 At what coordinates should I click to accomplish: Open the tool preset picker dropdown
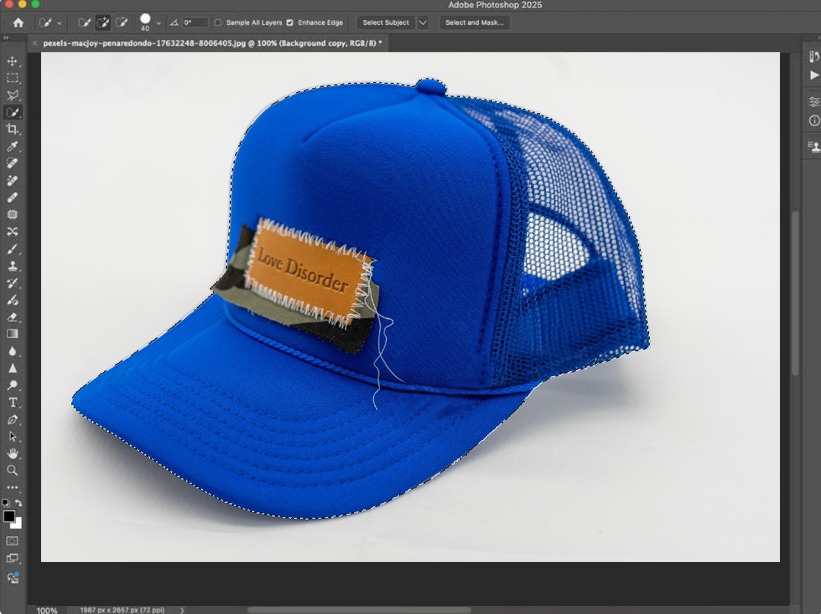tap(59, 22)
